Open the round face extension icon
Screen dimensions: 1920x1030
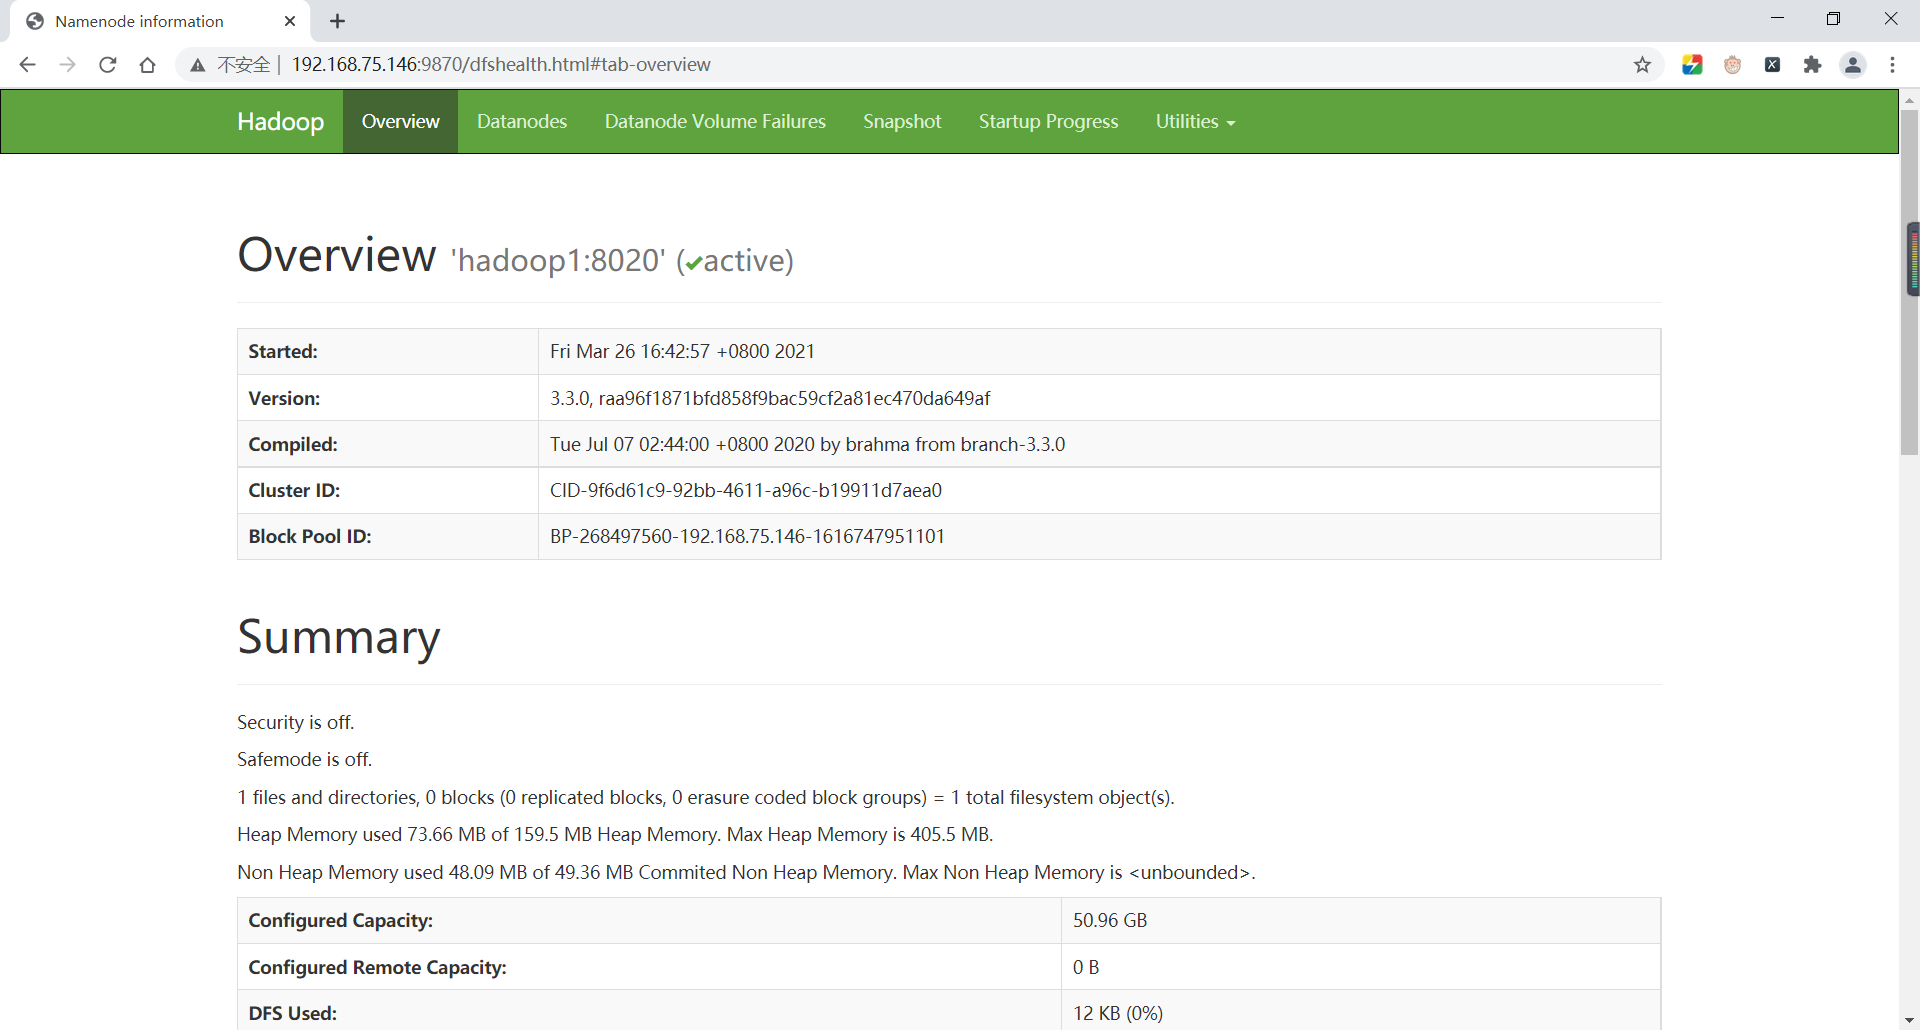[x=1732, y=65]
